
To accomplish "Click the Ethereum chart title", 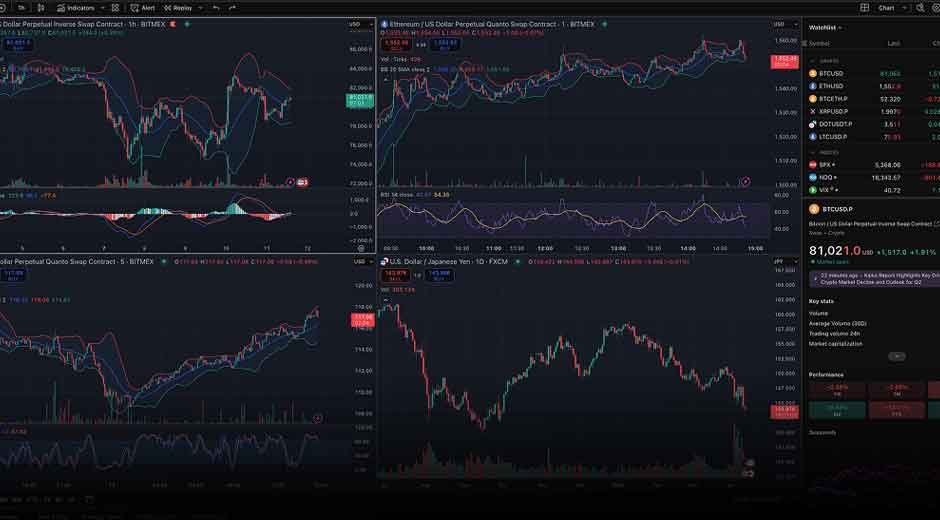I will pyautogui.click(x=492, y=25).
